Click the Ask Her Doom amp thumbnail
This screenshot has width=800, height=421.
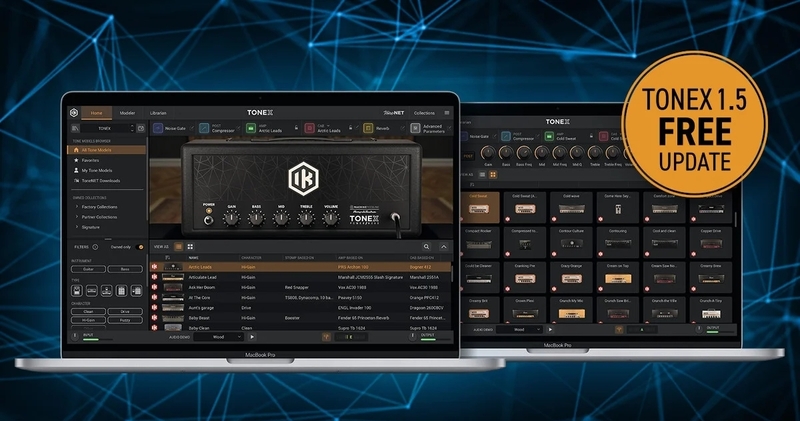point(172,287)
